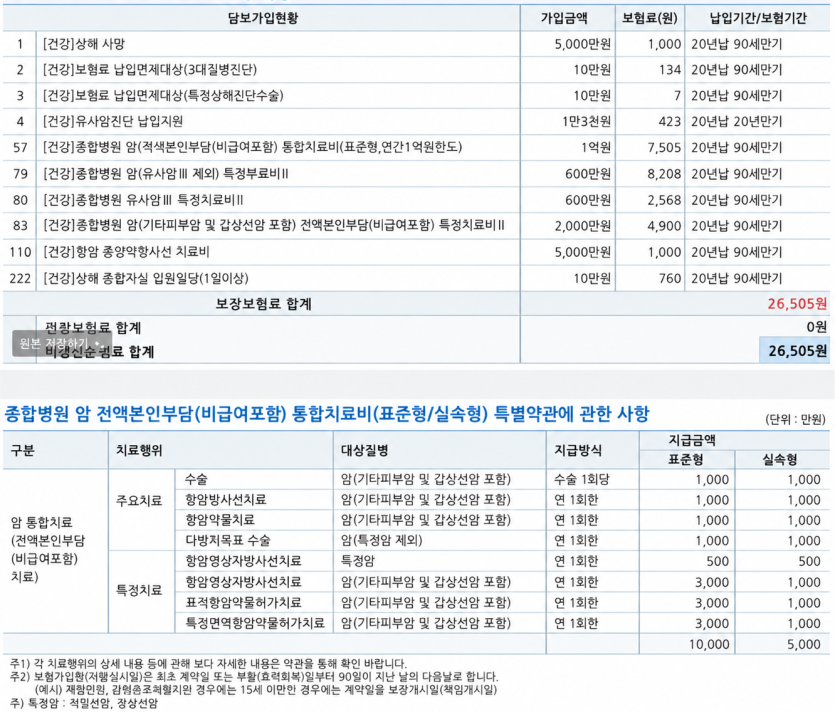Select the 지급방식 column header
Screen dimensions: 835x712
578,451
